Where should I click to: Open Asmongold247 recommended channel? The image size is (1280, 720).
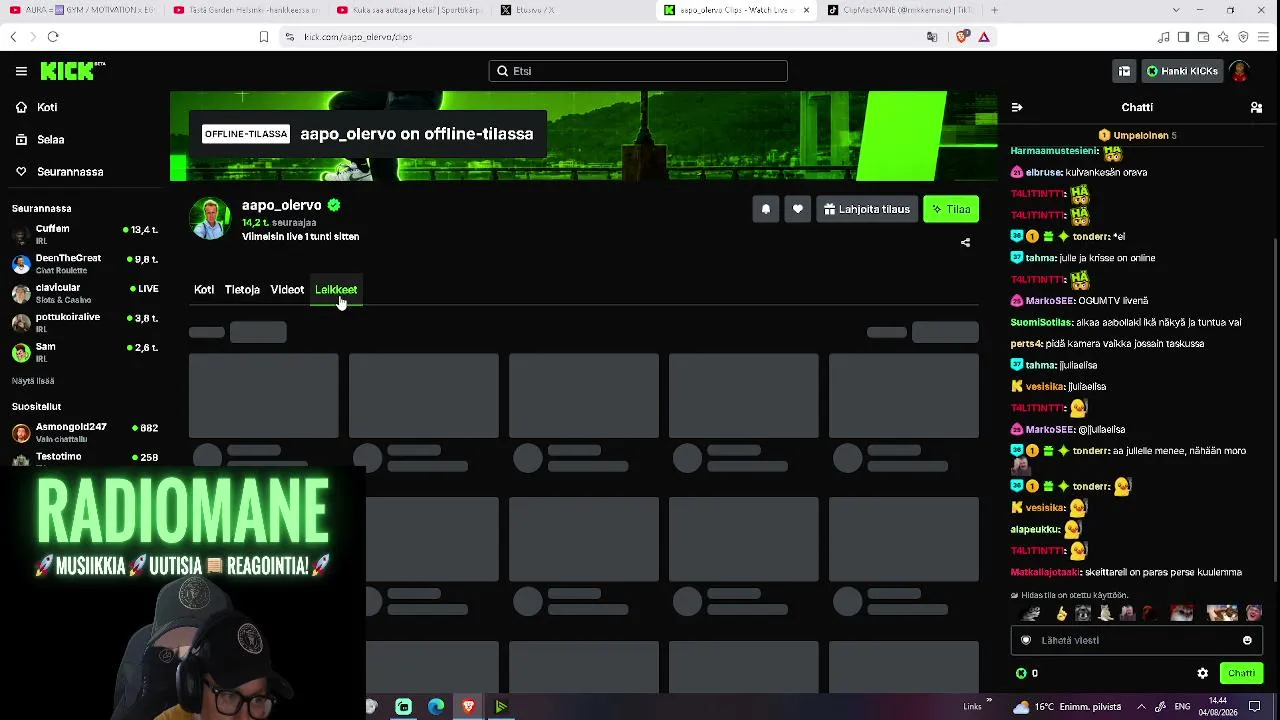pyautogui.click(x=85, y=432)
